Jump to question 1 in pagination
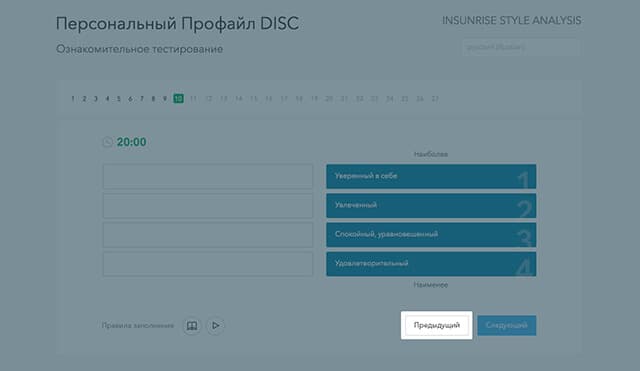Viewport: 640px width, 371px height. pos(73,99)
